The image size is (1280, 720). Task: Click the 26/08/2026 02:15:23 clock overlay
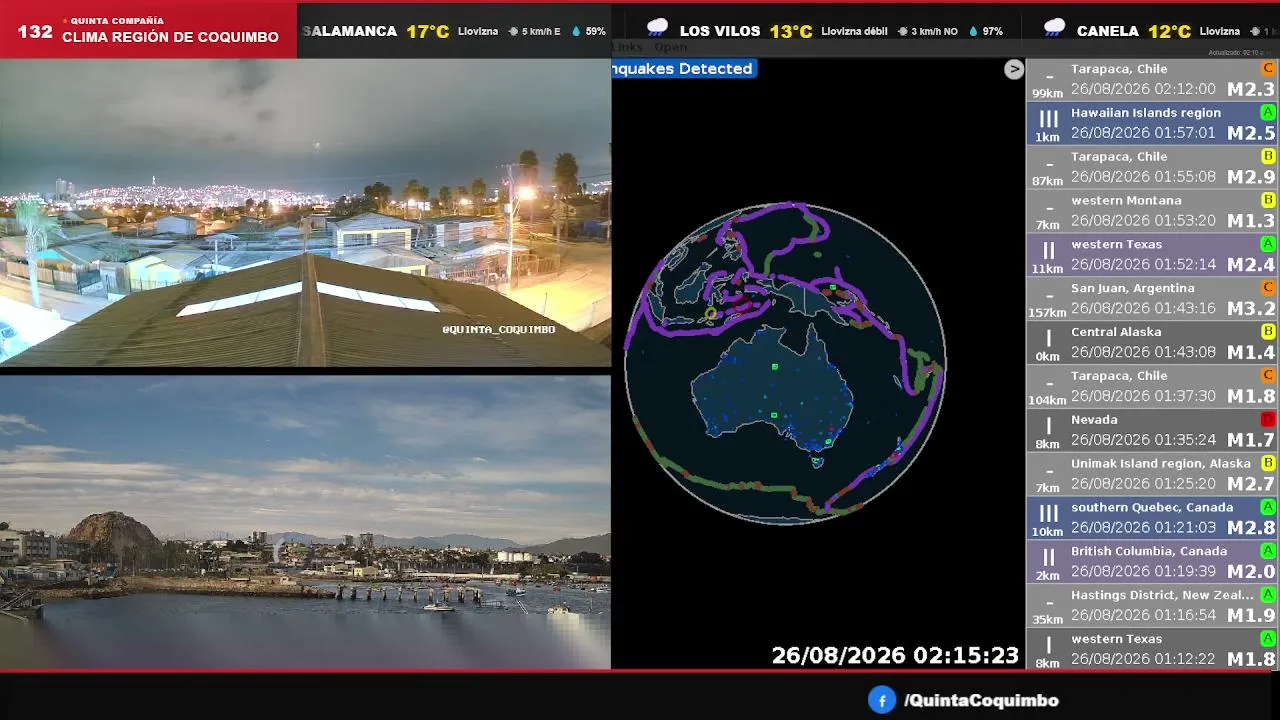895,655
